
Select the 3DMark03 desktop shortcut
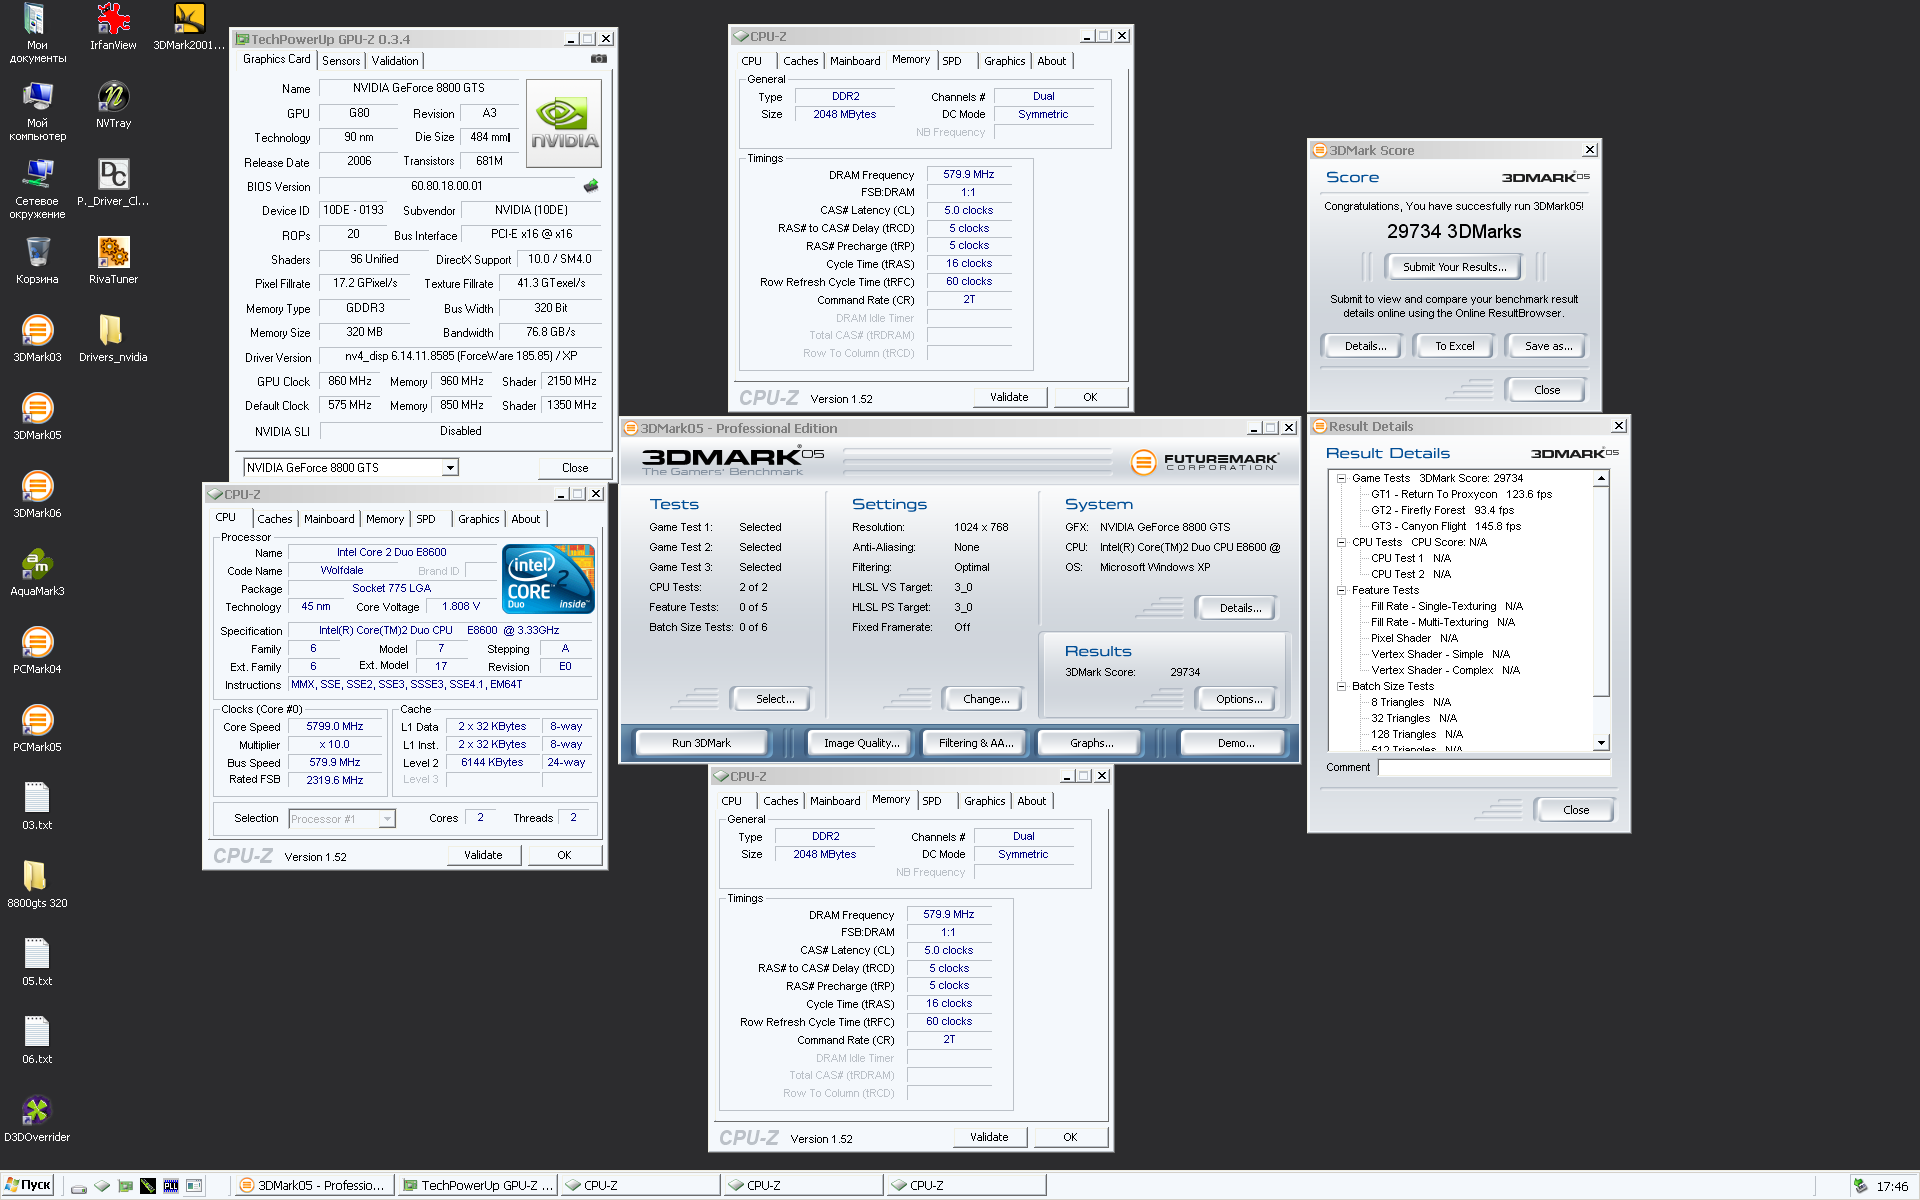pos(37,339)
